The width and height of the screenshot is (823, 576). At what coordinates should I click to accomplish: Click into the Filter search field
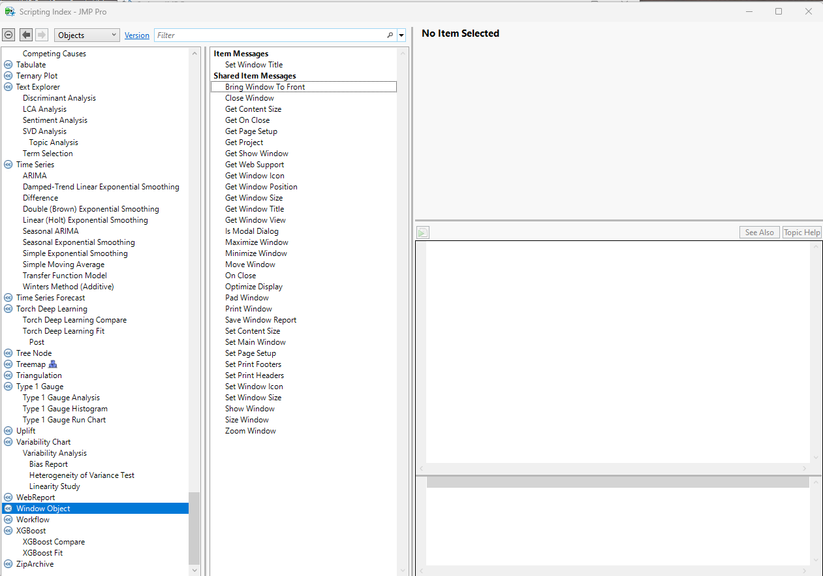point(270,35)
